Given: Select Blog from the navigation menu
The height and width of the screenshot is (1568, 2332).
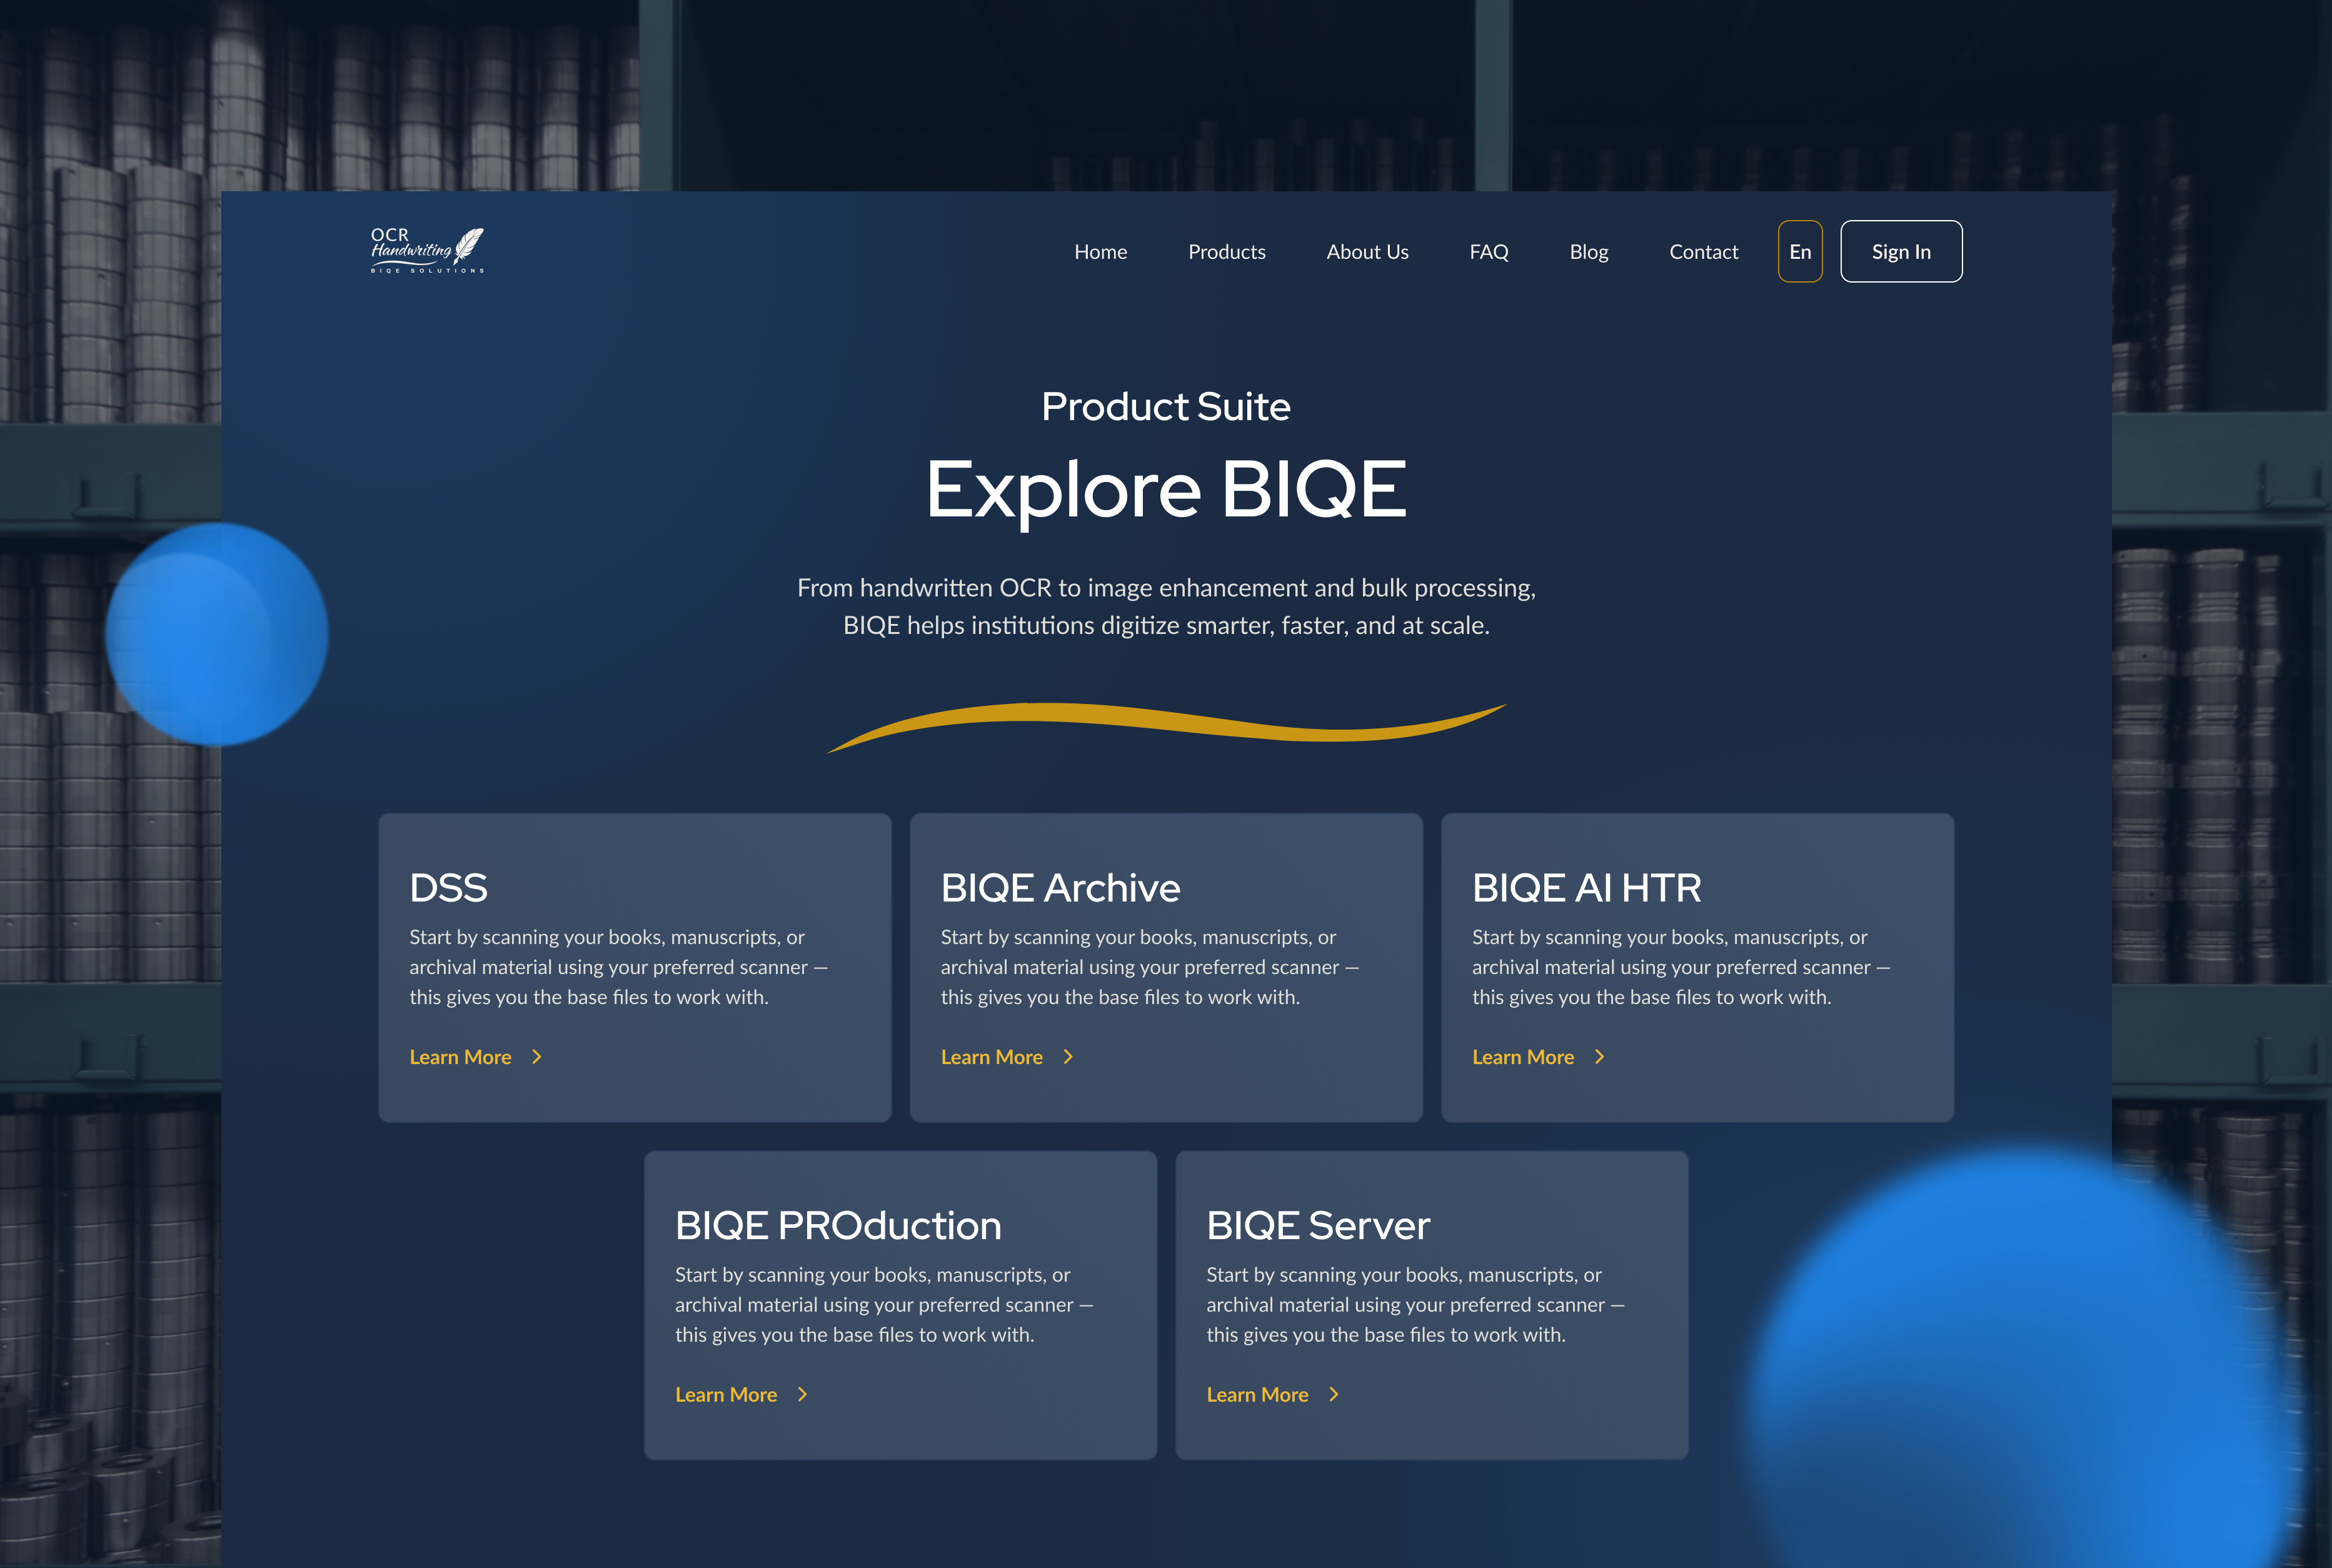Looking at the screenshot, I should click(1589, 251).
